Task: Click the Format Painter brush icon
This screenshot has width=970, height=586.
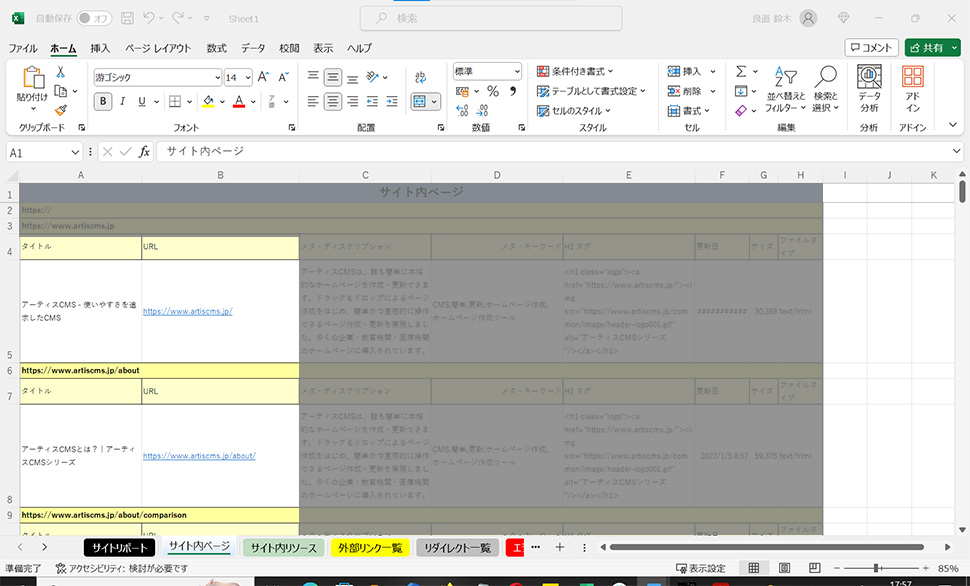Action: [61, 110]
